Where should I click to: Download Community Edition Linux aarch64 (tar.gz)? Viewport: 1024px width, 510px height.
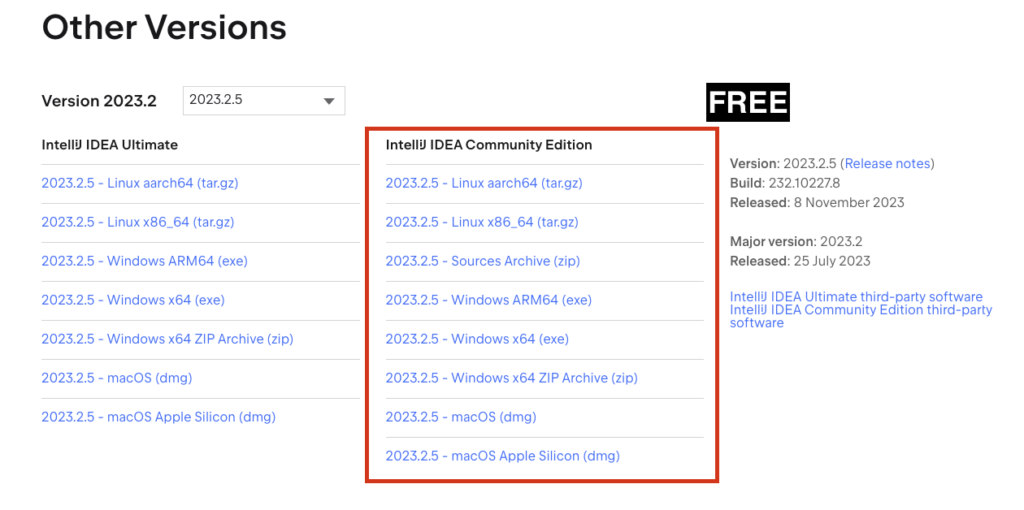point(484,183)
